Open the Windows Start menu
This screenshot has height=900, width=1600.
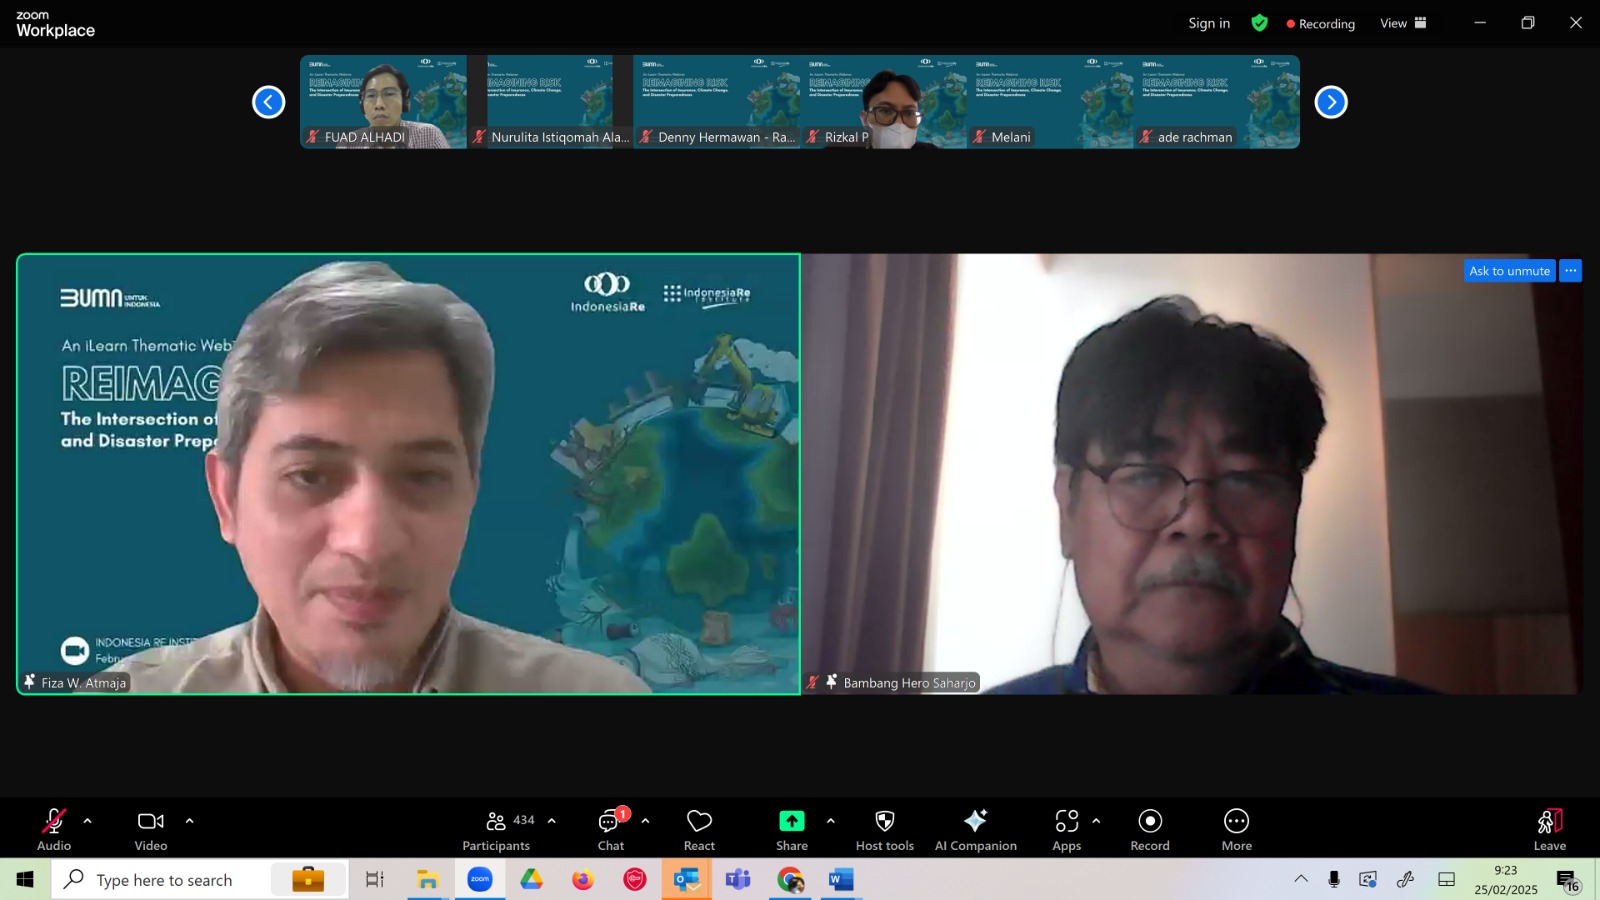(x=25, y=880)
